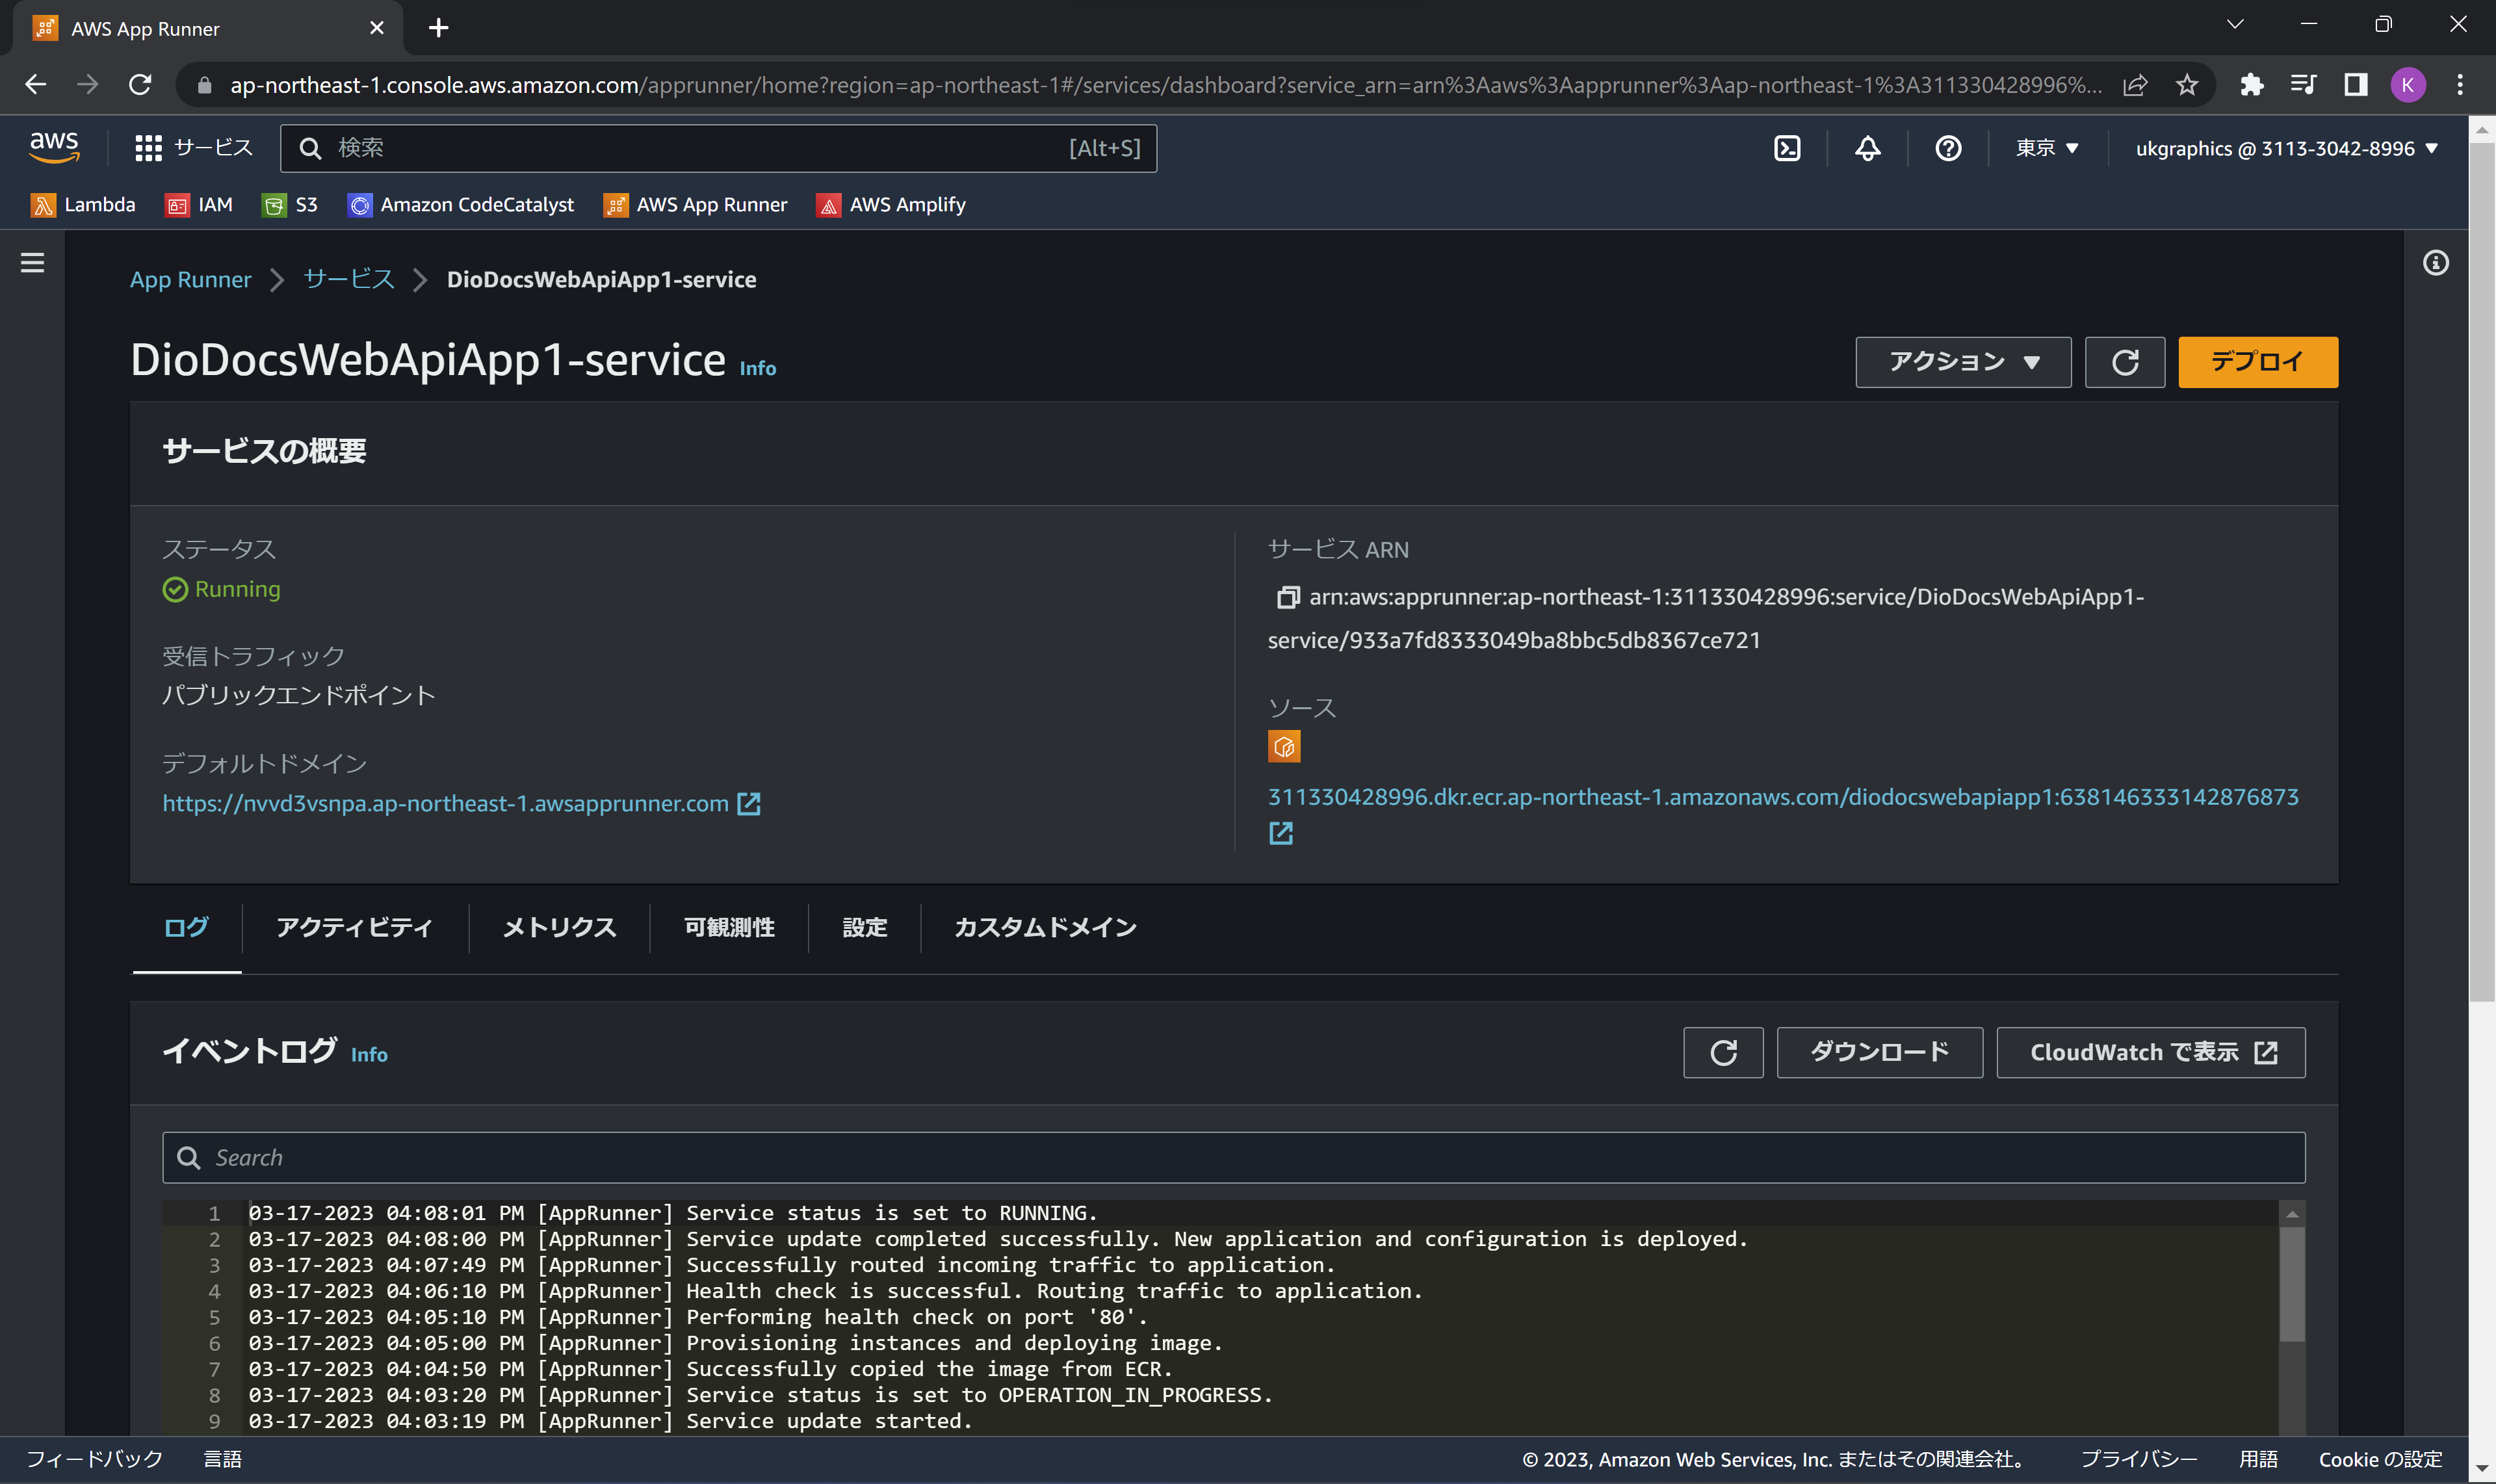Open Cookie の設定 footer link
Image resolution: width=2496 pixels, height=1484 pixels.
pyautogui.click(x=2380, y=1459)
